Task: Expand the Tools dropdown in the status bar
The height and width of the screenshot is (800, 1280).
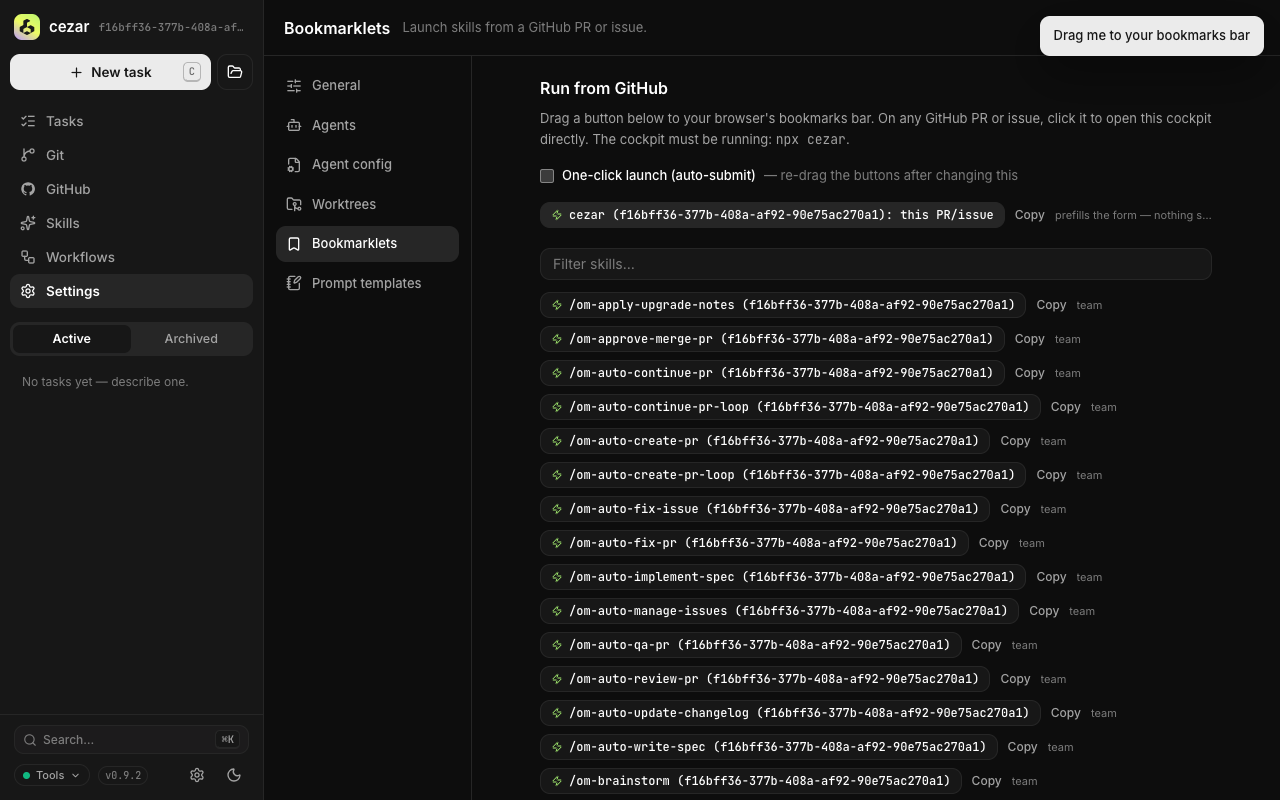Action: click(x=51, y=775)
